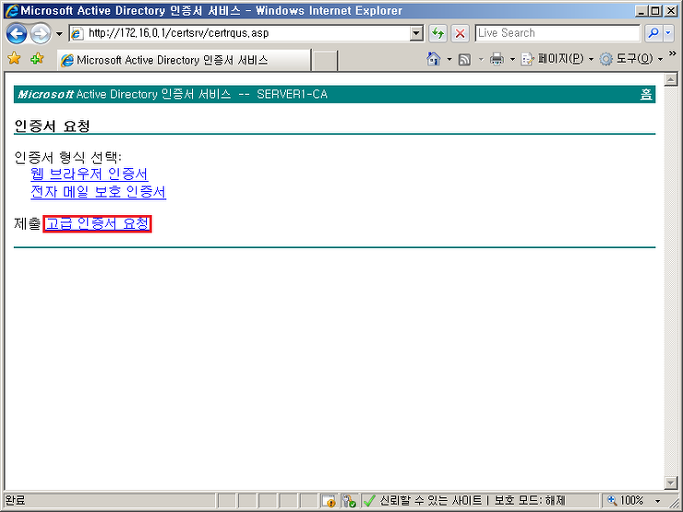
Task: Open the 웹 브라우저 인증서 link
Action: (89, 174)
